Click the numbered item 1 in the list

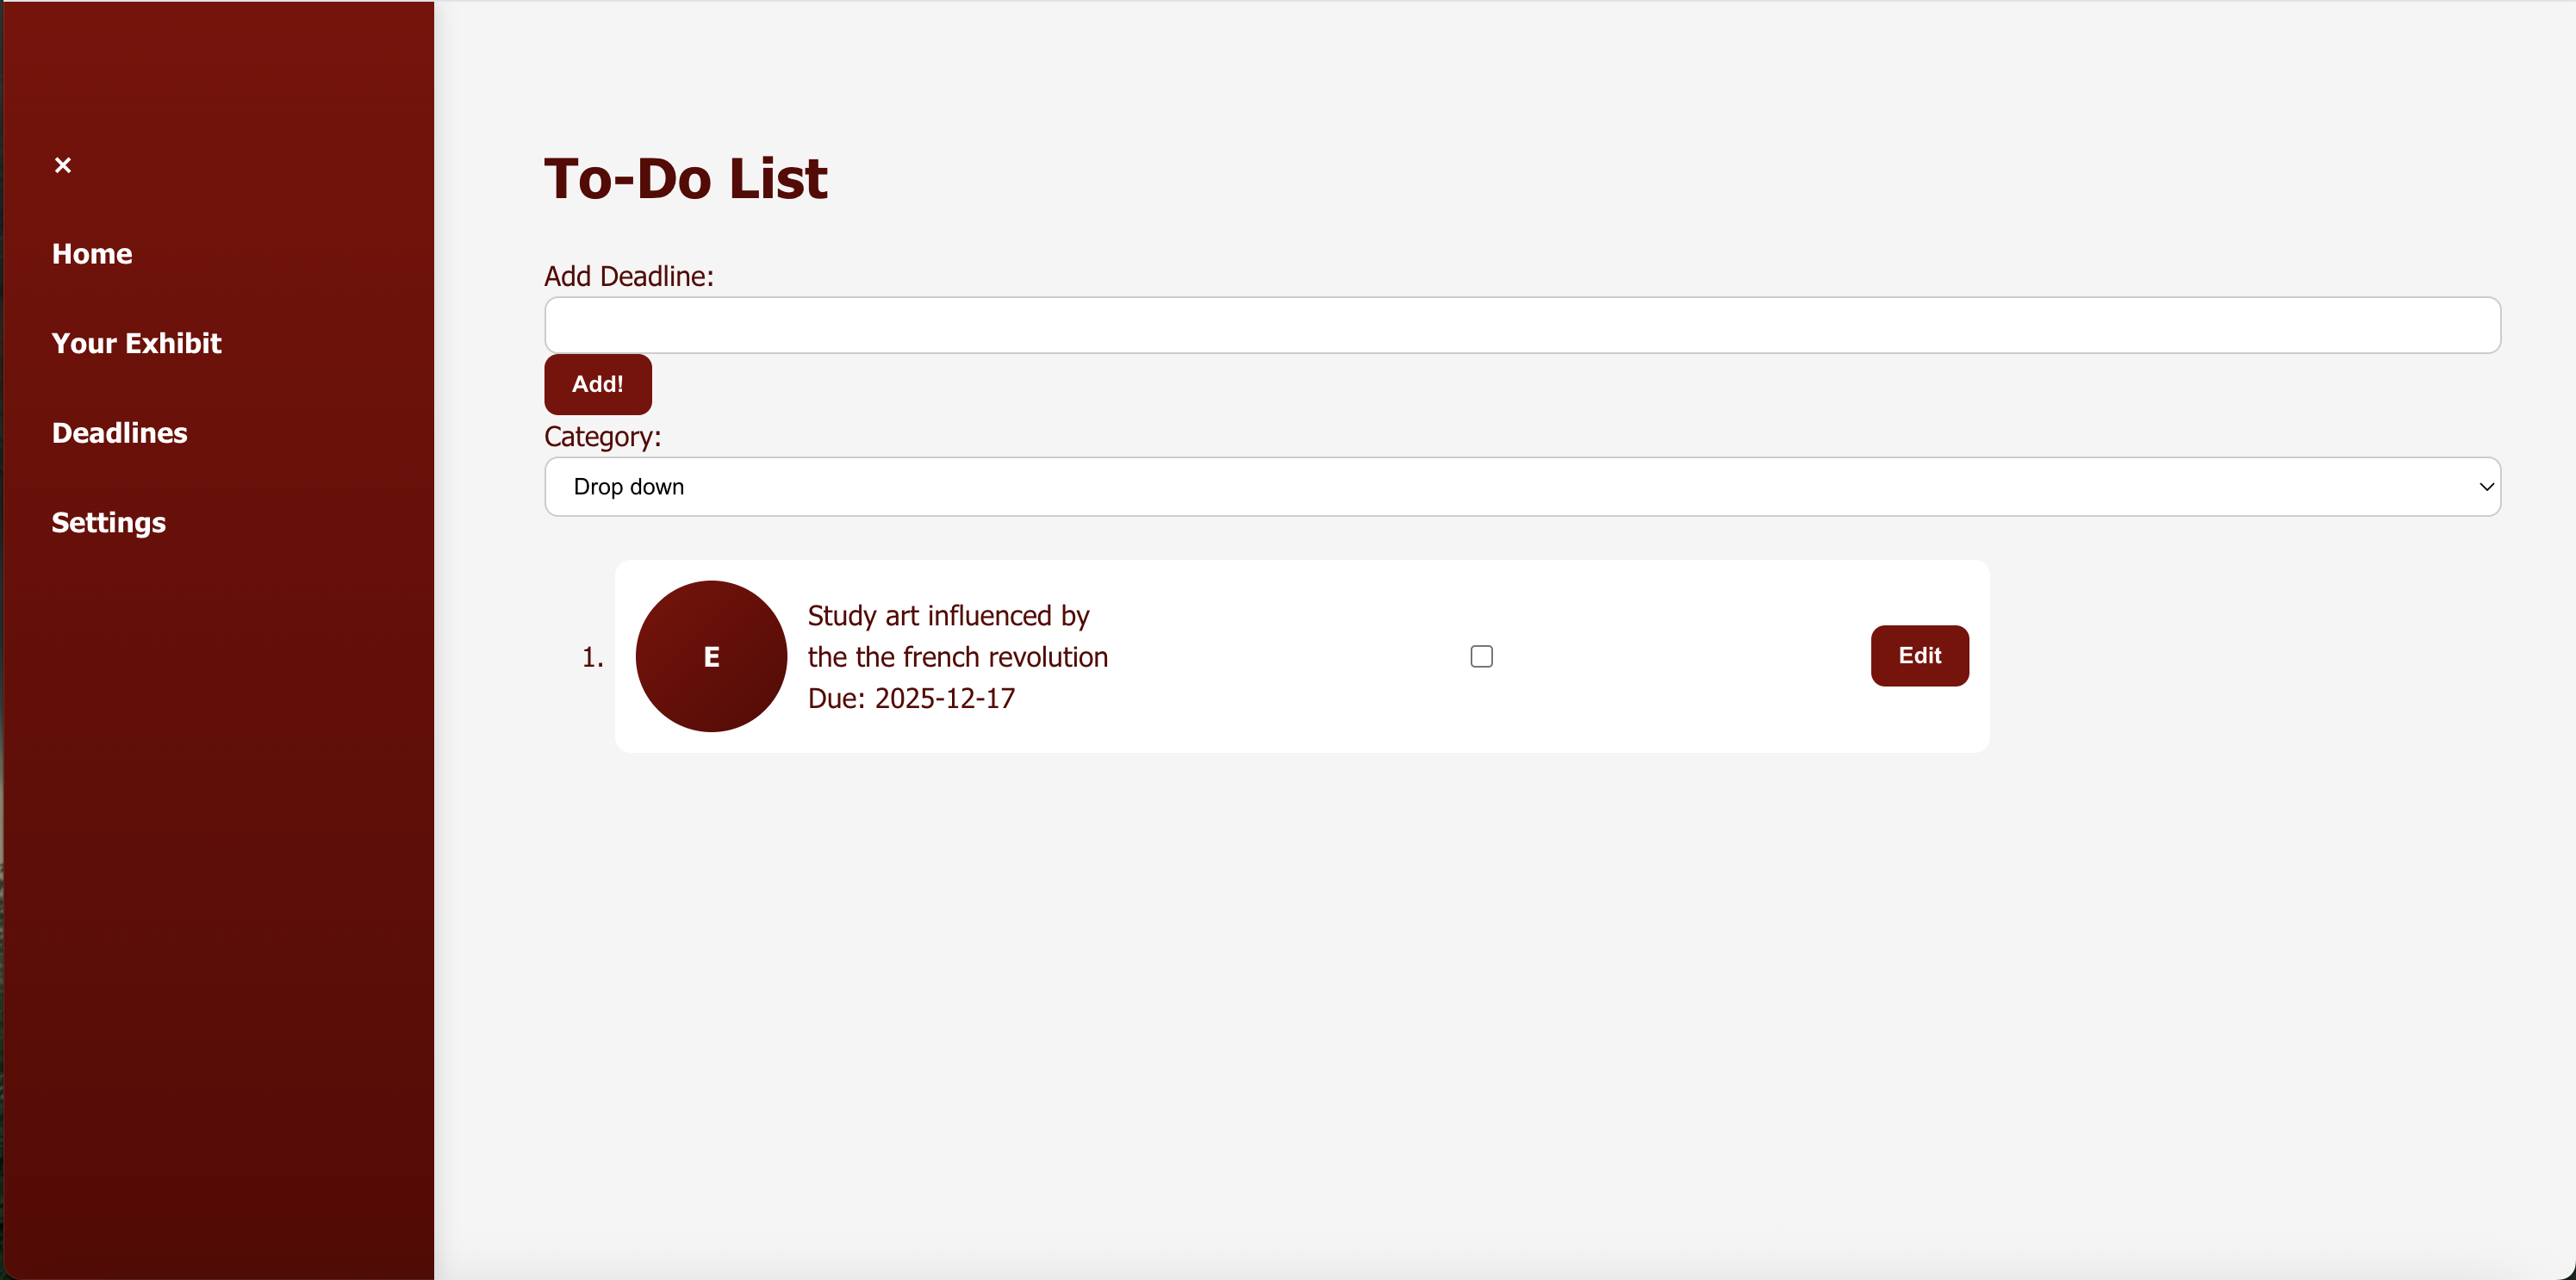click(592, 656)
